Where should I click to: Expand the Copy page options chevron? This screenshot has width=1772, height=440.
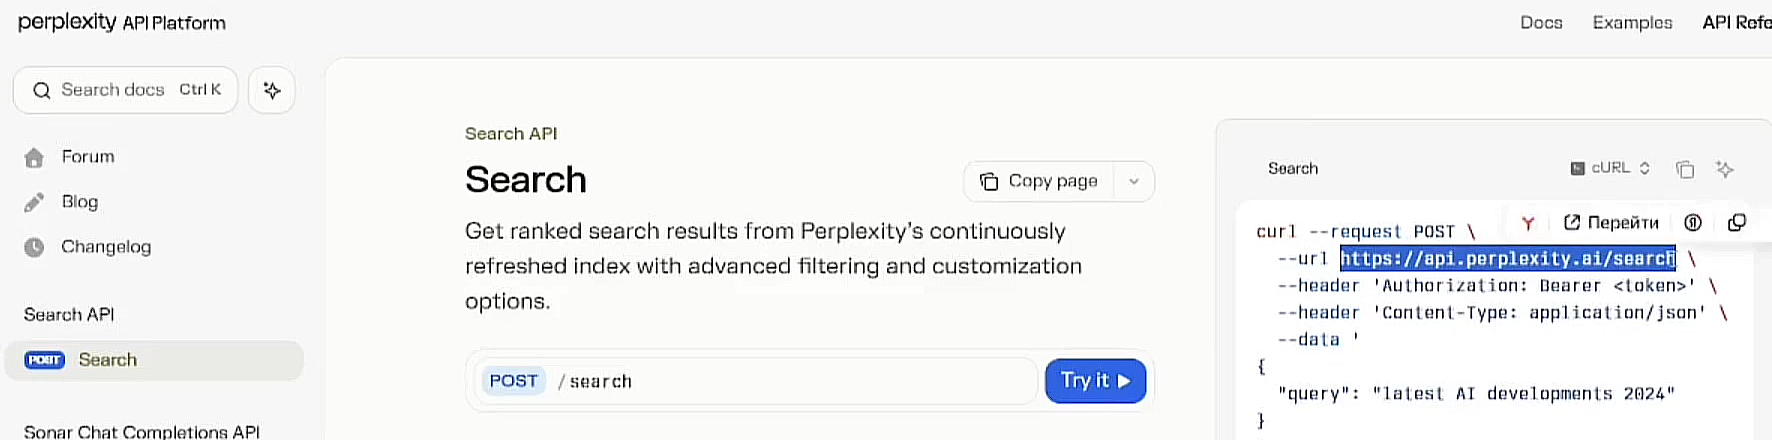click(1134, 182)
